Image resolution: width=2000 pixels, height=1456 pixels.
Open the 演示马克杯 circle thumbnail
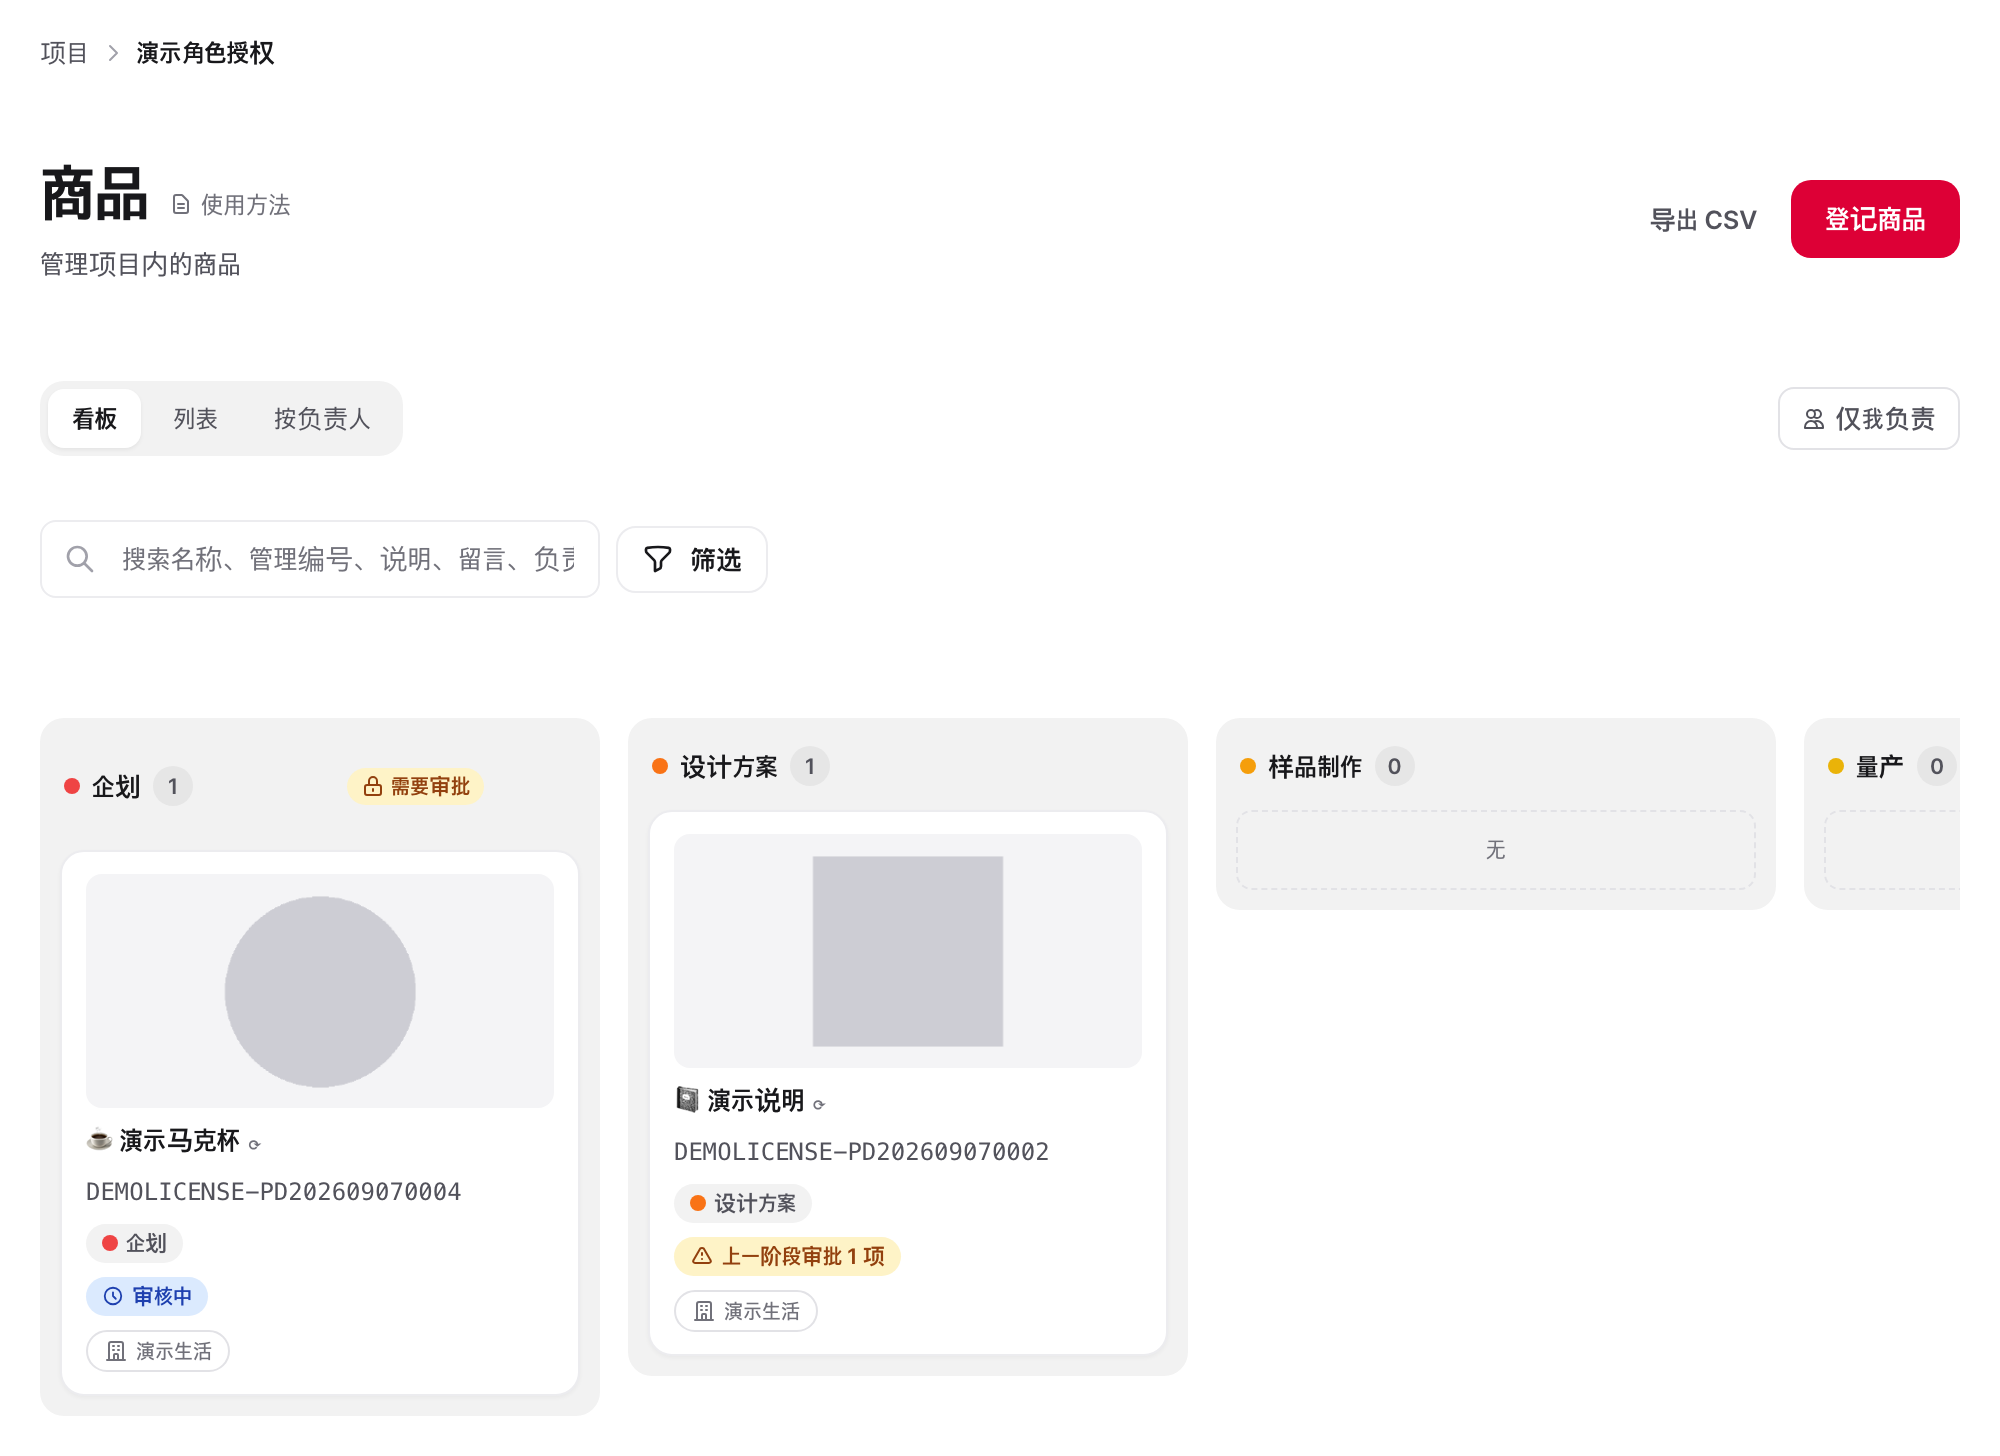point(320,991)
